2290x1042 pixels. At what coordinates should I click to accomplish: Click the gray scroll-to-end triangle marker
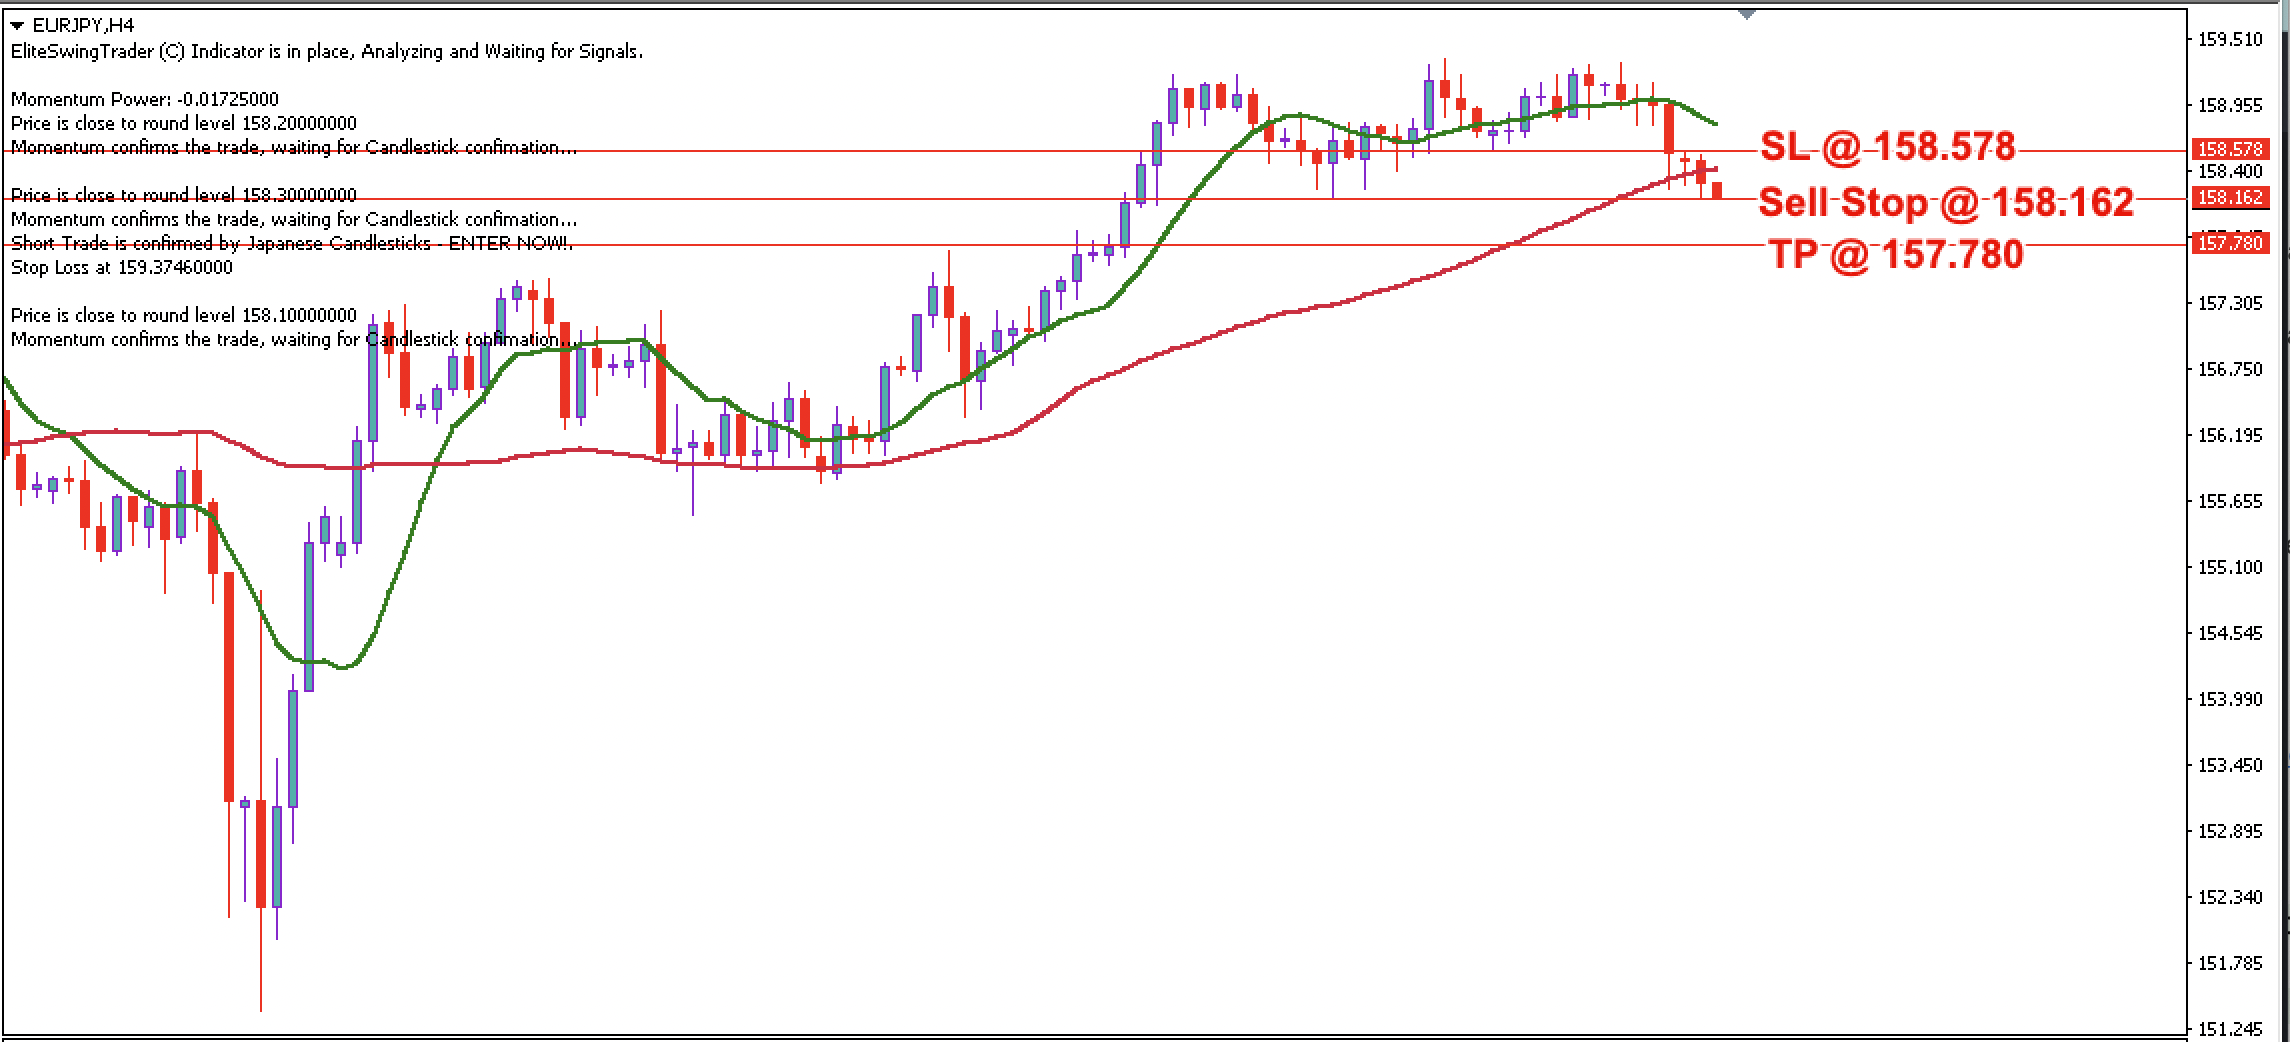(1745, 13)
